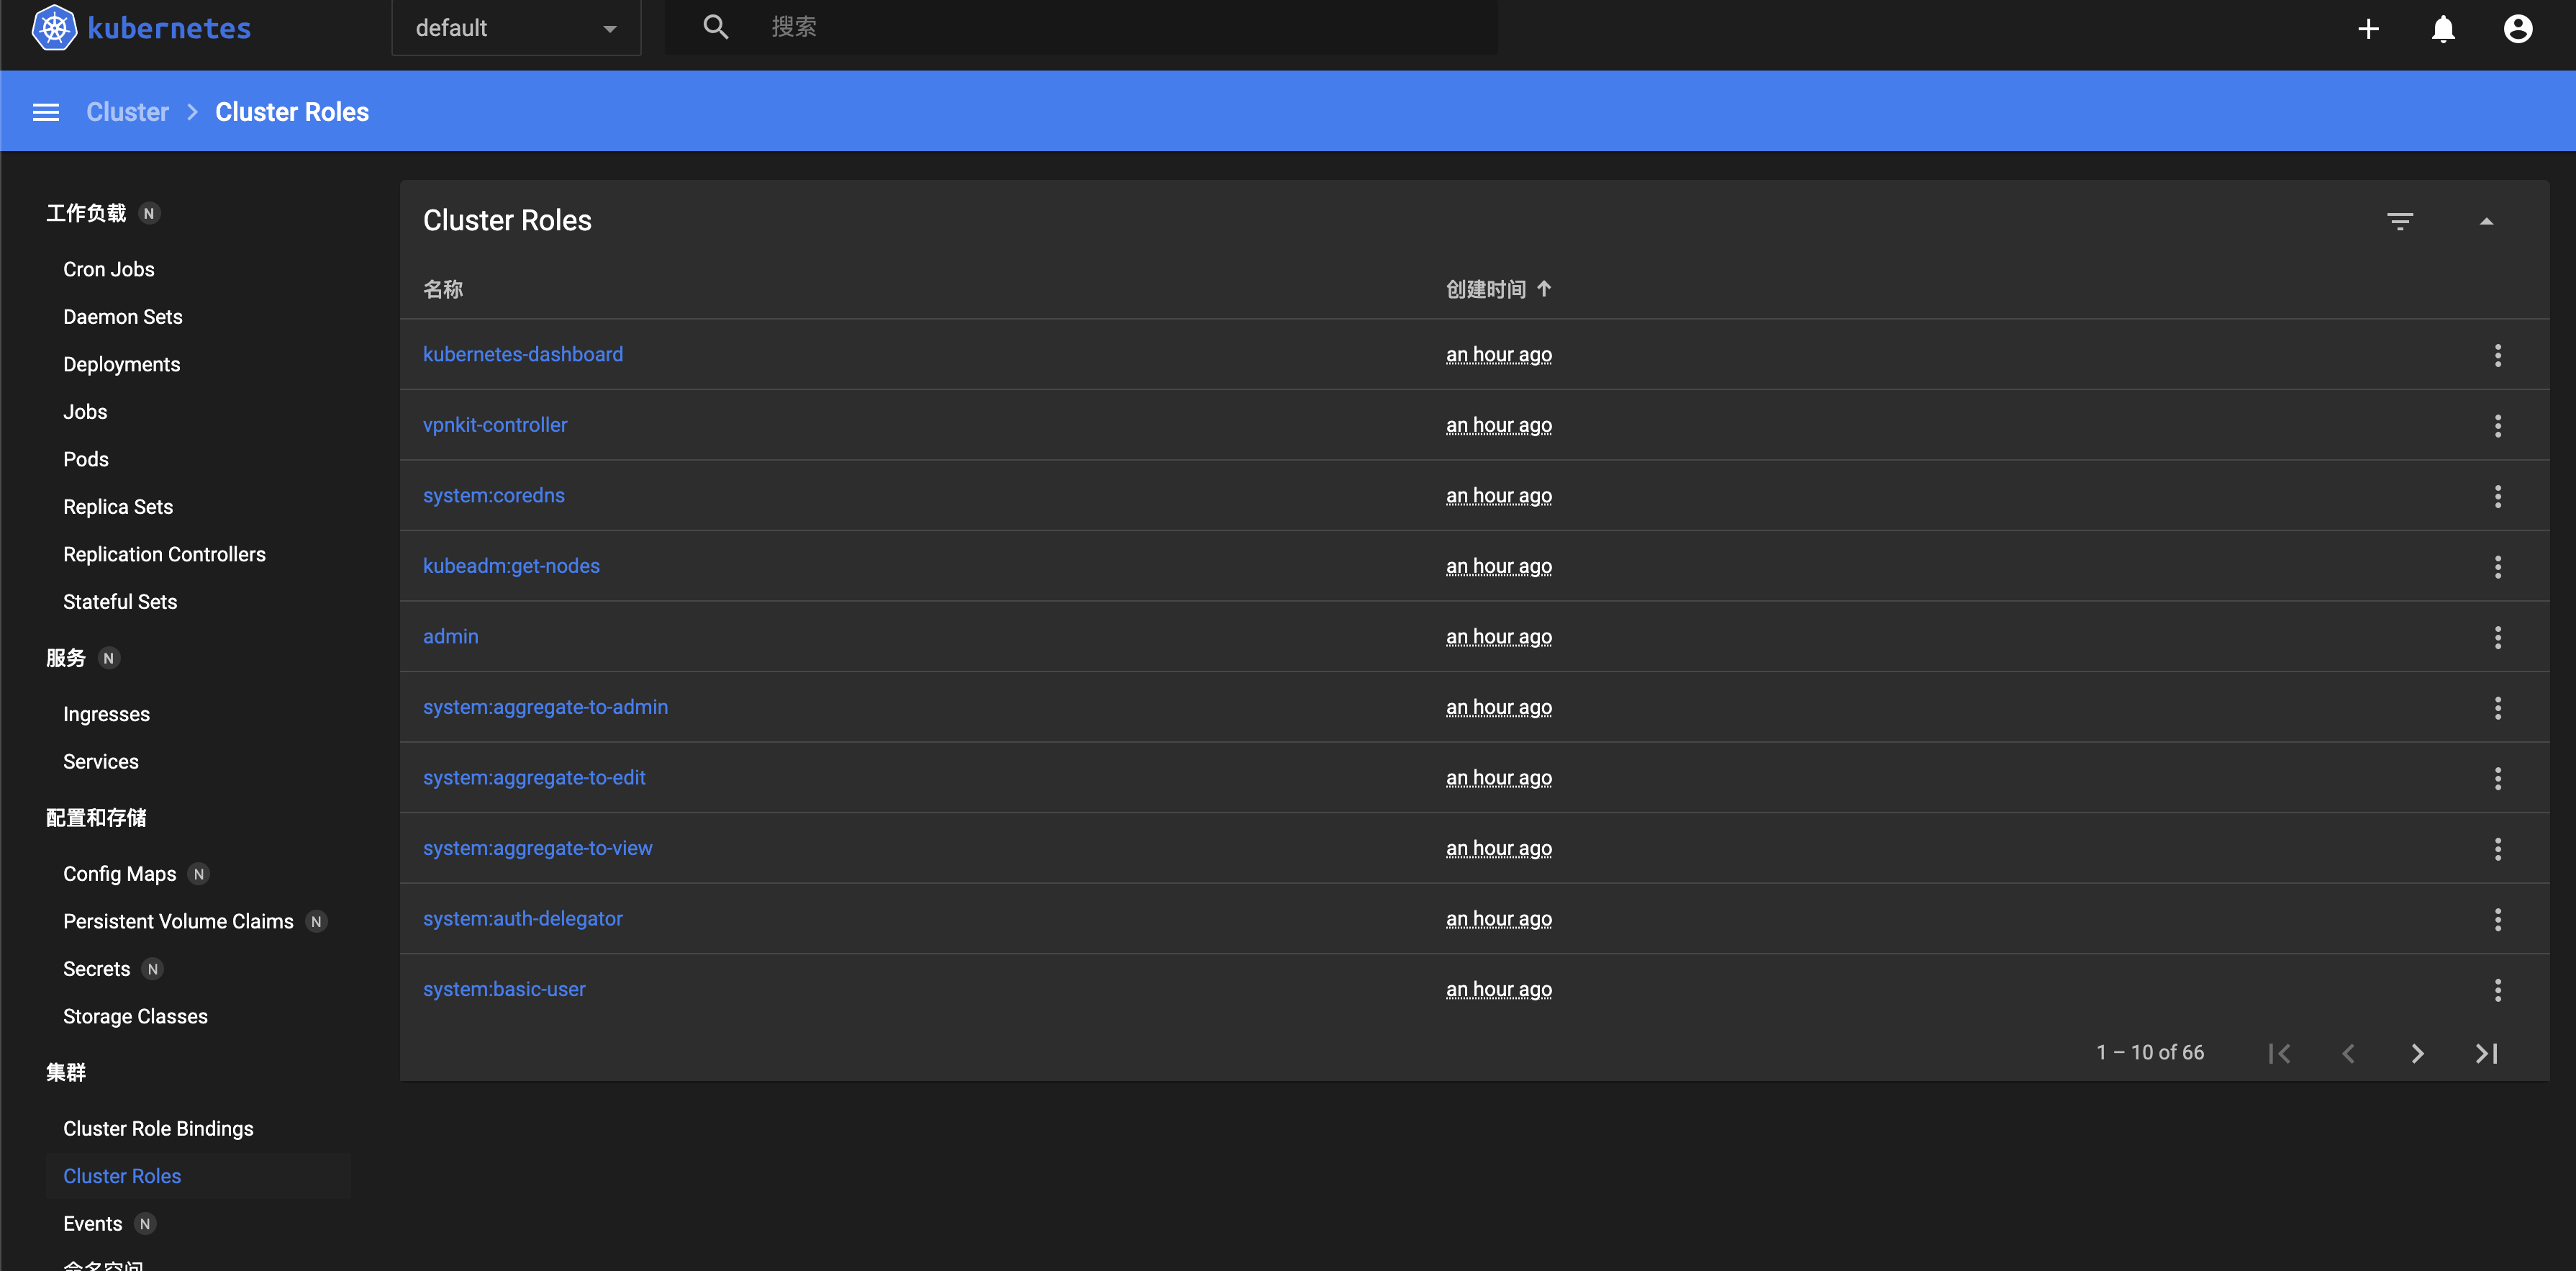
Task: Open Pods in sidebar
Action: point(86,459)
